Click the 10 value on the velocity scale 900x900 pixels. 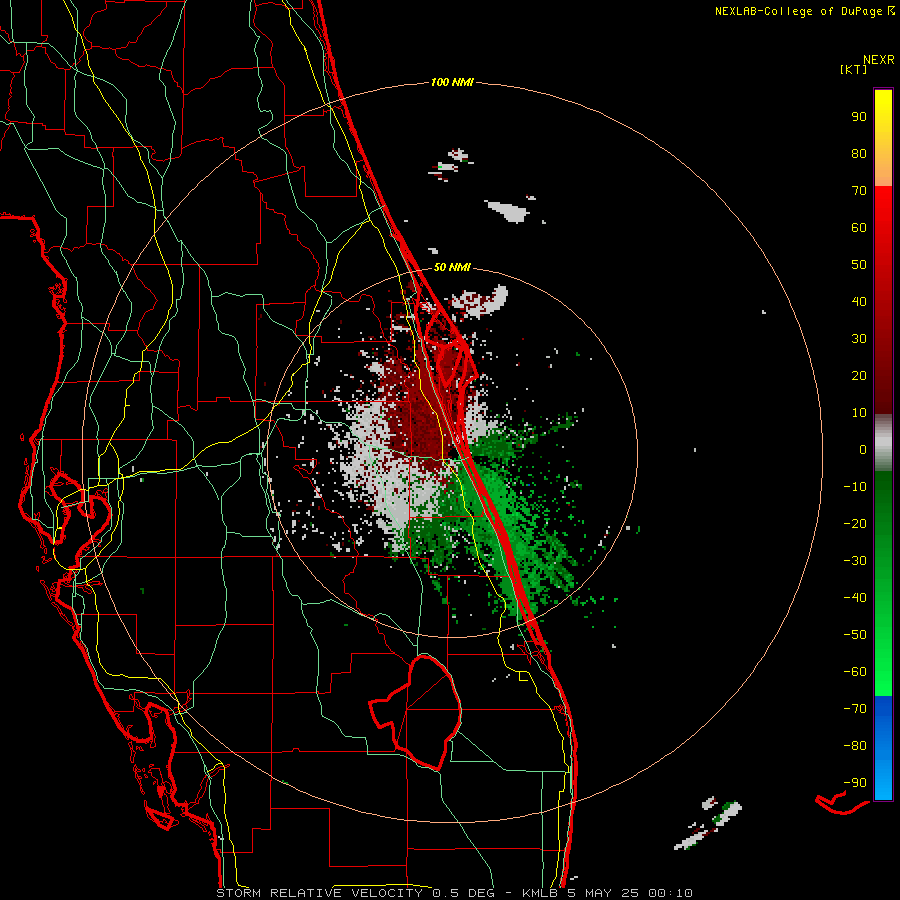[859, 413]
